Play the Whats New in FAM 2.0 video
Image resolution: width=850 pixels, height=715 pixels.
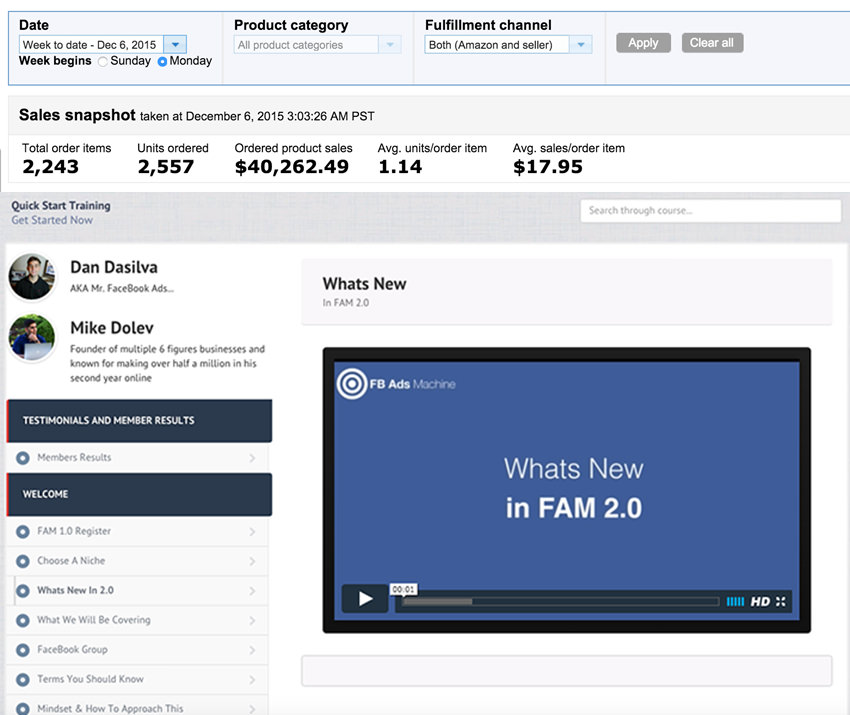(x=365, y=599)
